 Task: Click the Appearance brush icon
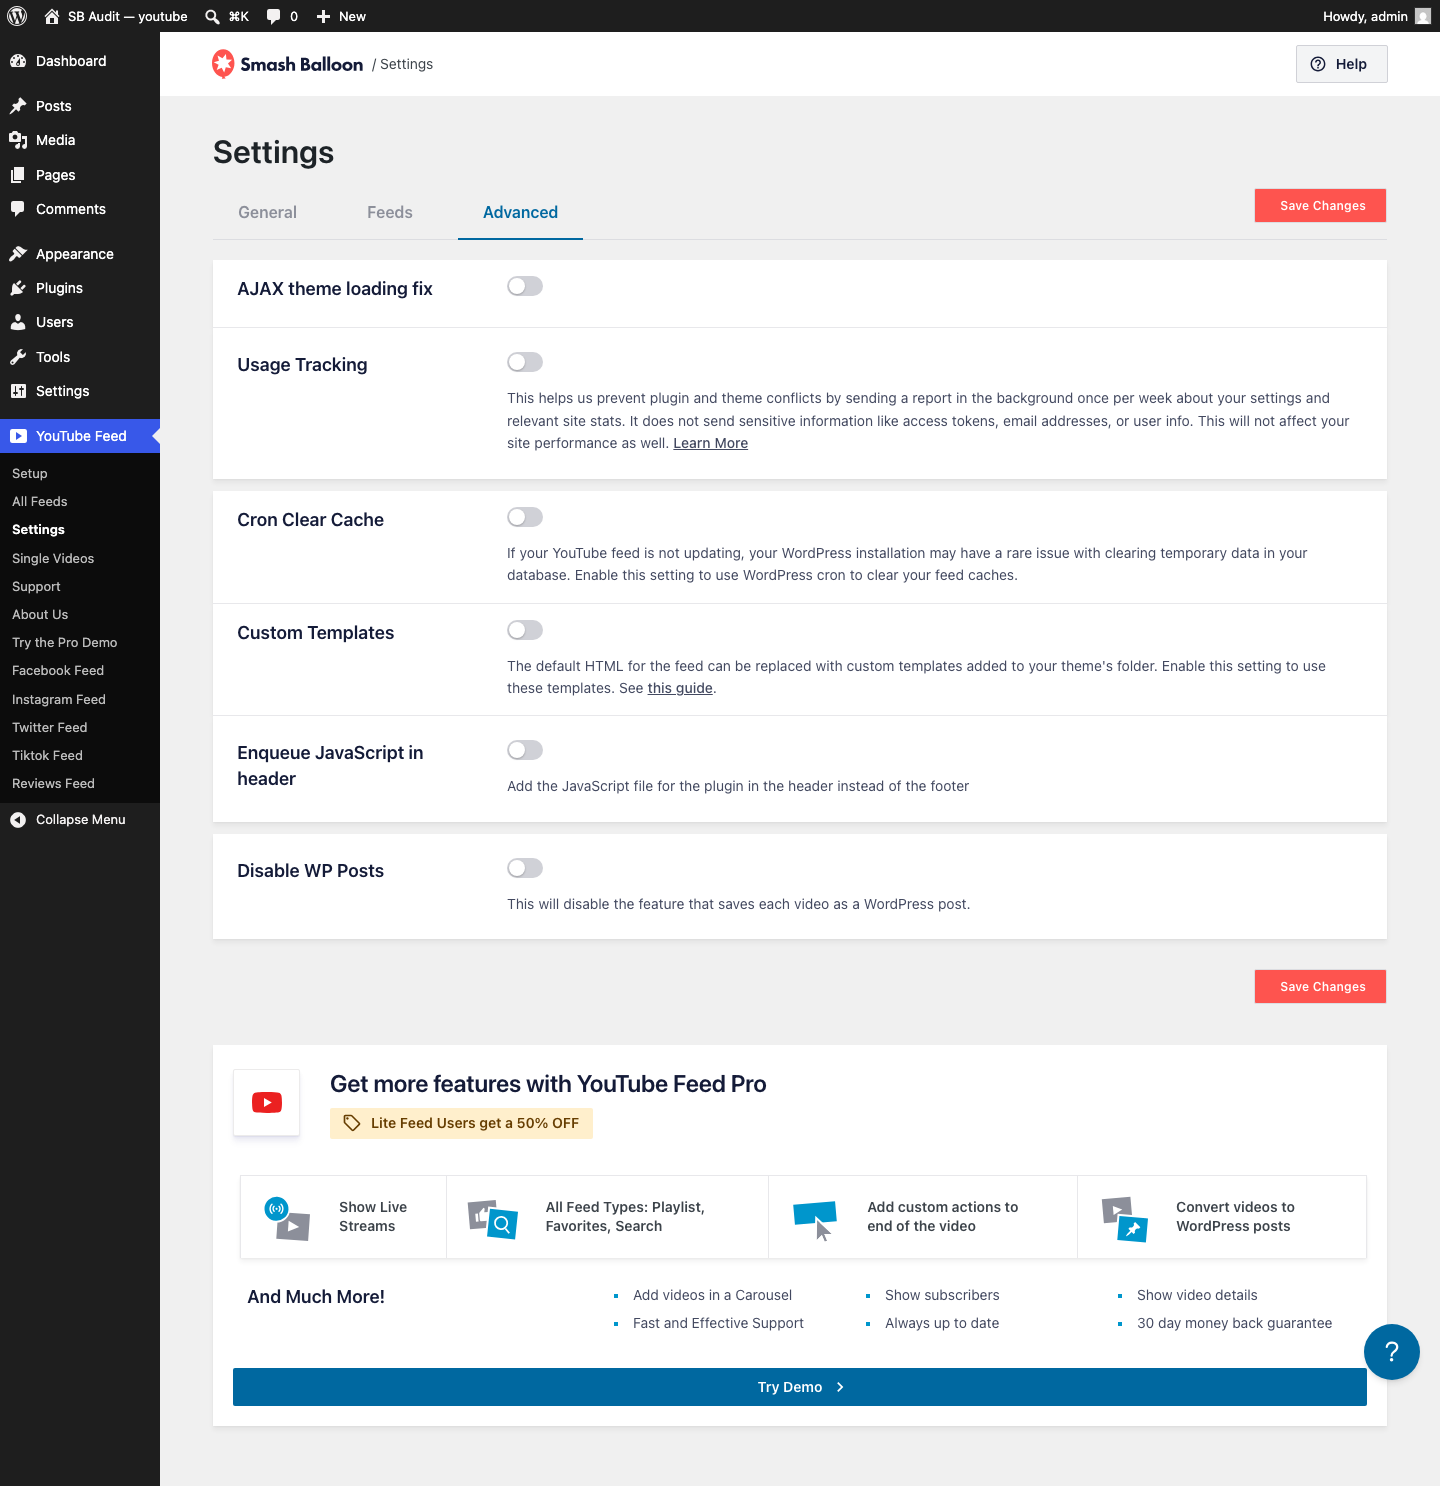point(18,254)
